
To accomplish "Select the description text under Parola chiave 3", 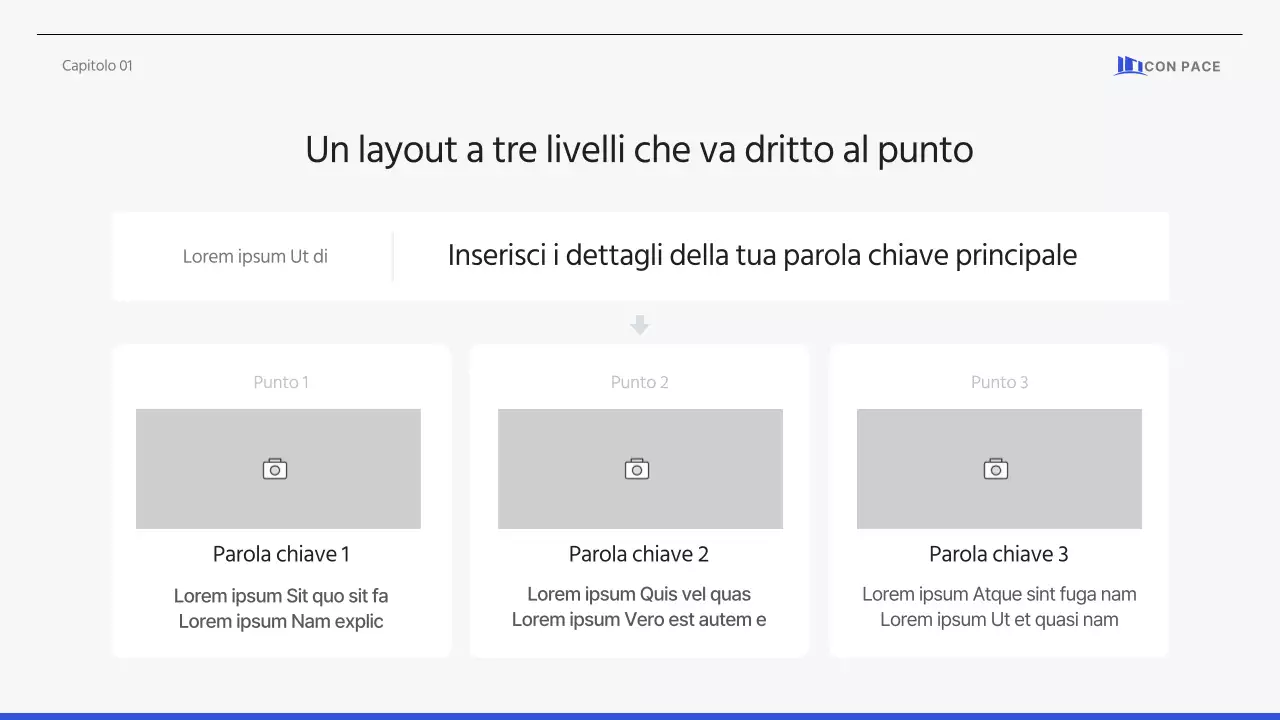I will (x=999, y=606).
